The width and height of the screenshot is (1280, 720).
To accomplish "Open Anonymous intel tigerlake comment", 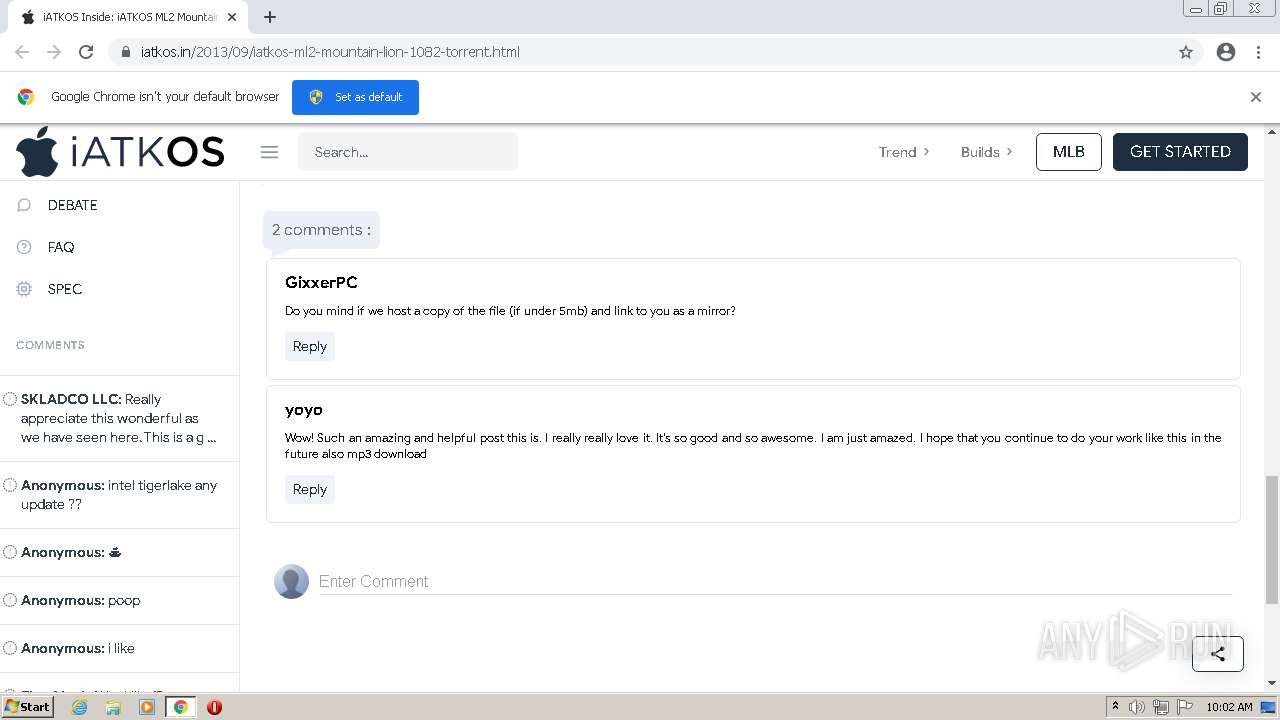I will (x=119, y=495).
